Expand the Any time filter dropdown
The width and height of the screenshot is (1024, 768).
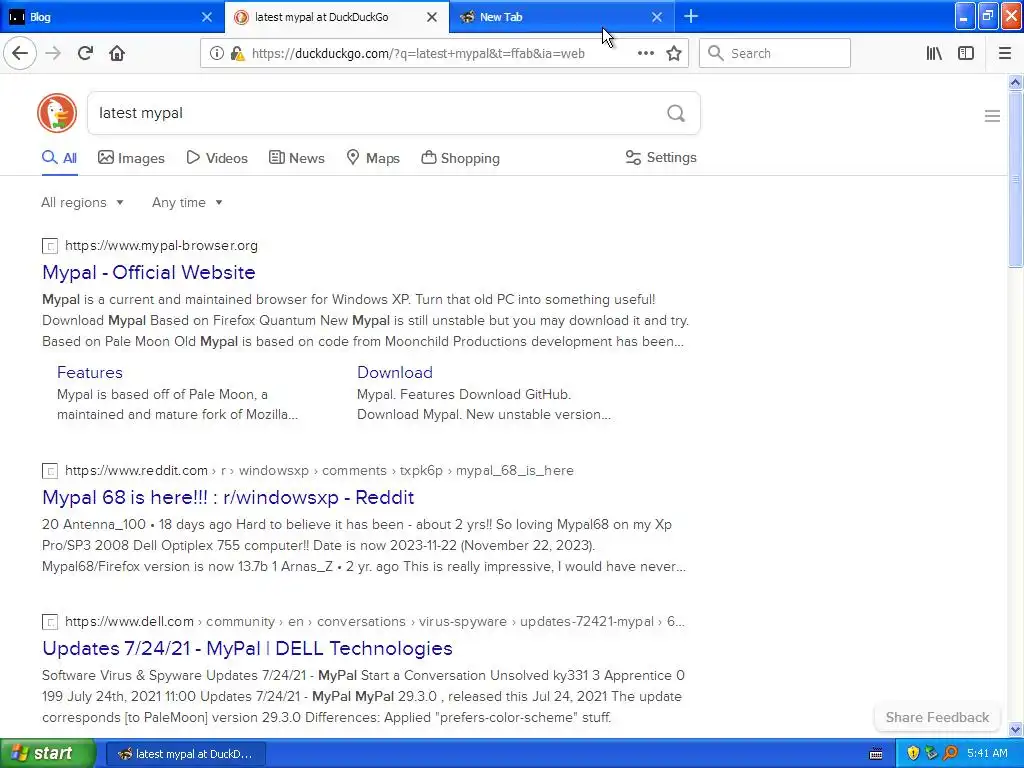coord(187,202)
